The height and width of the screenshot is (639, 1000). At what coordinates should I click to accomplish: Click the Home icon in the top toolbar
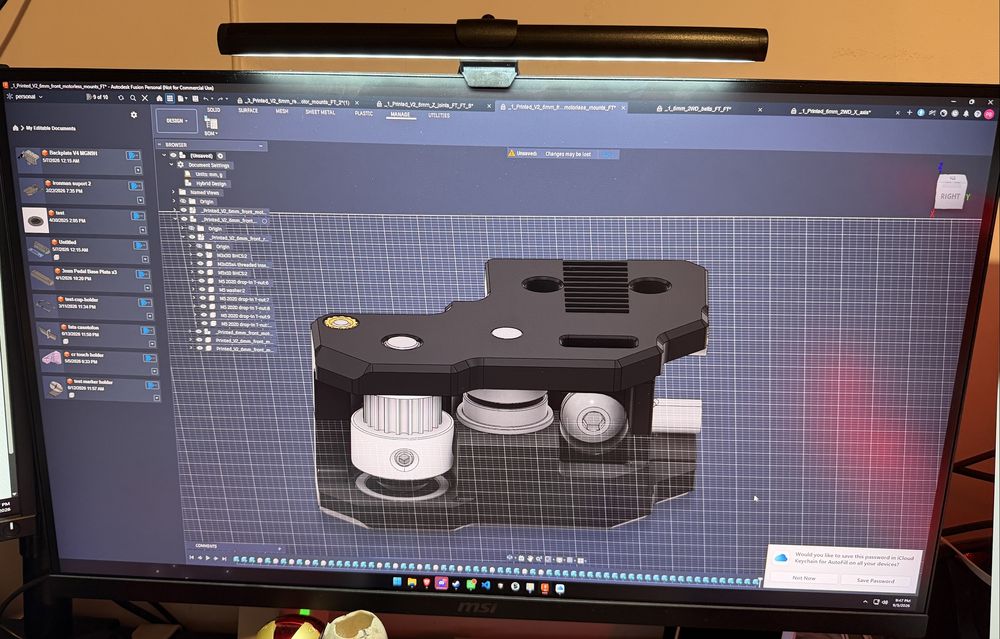tap(159, 98)
